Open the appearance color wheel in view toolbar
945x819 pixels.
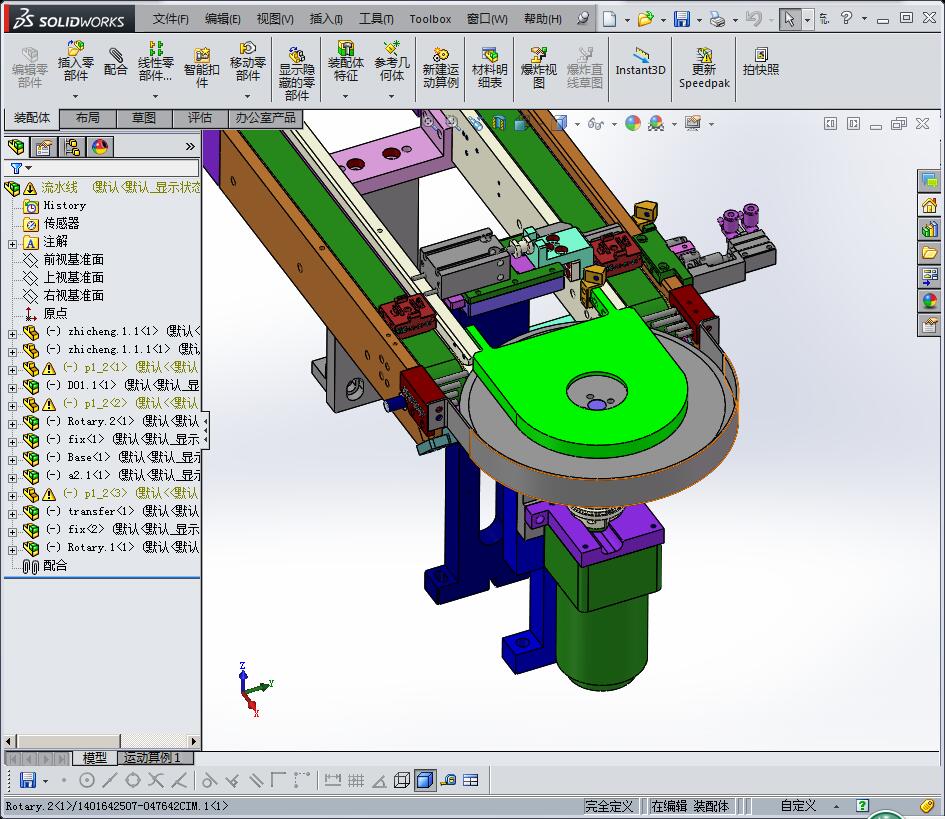tap(632, 123)
